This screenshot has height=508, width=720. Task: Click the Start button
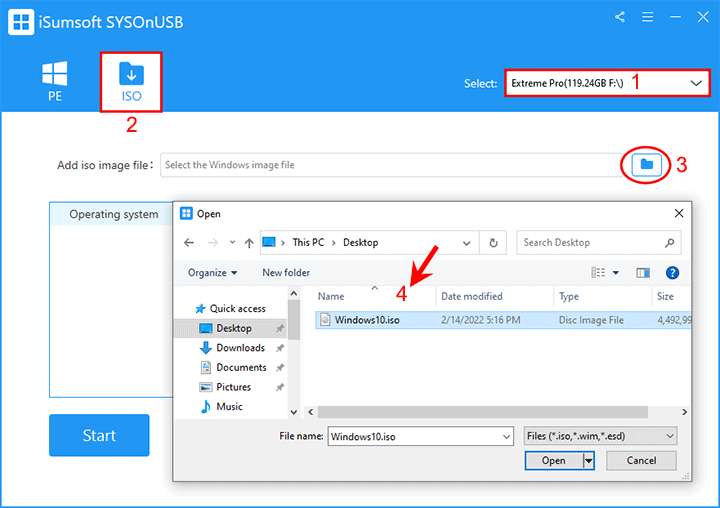pyautogui.click(x=99, y=435)
